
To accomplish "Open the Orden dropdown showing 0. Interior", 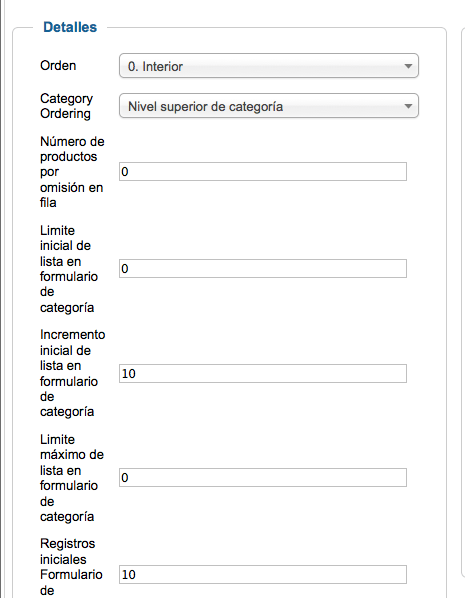I will [x=269, y=66].
